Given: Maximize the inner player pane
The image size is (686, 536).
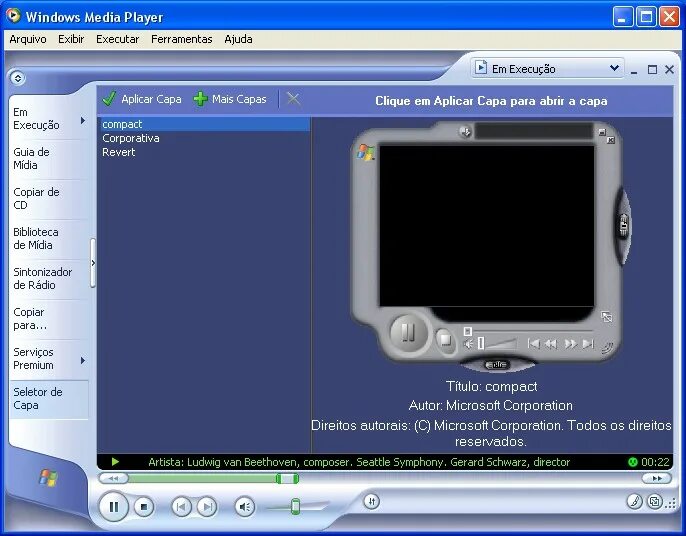Looking at the screenshot, I should click(x=652, y=70).
